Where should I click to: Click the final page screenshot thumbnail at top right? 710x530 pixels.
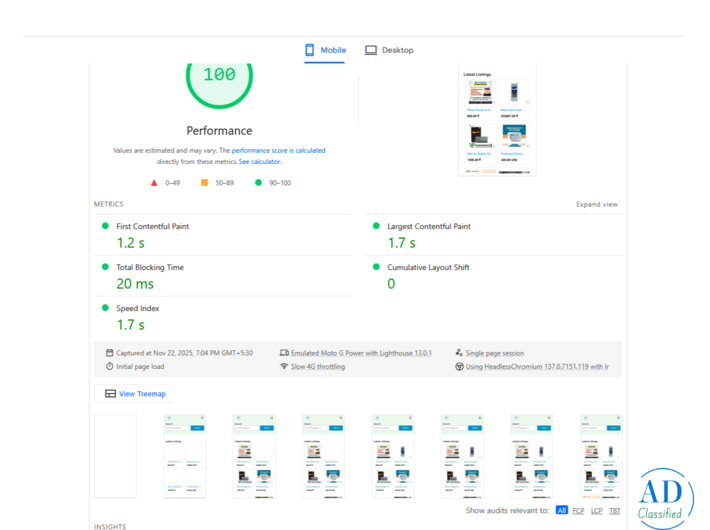(497, 119)
